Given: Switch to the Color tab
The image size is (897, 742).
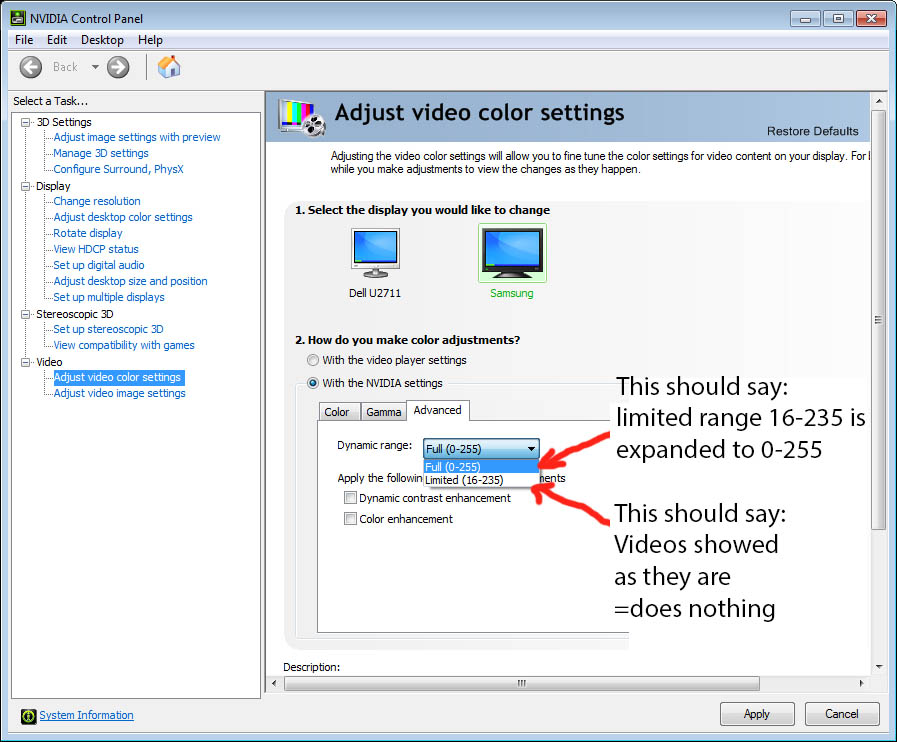Looking at the screenshot, I should (337, 412).
